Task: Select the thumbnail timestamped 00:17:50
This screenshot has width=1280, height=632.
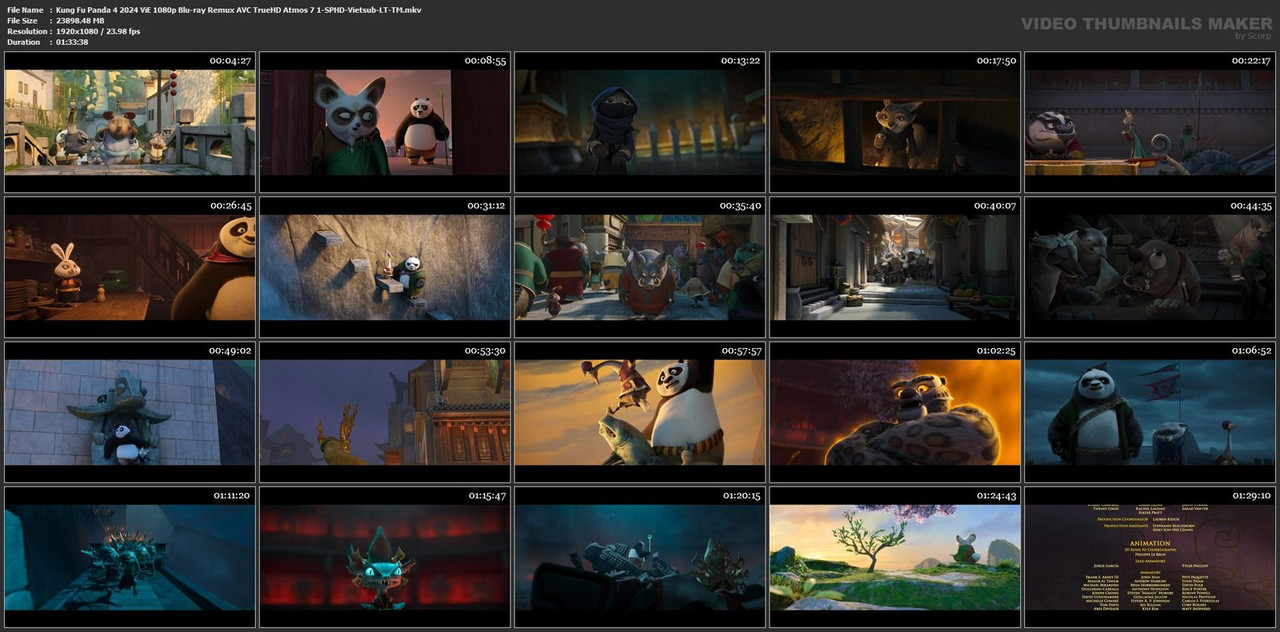Action: pyautogui.click(x=895, y=122)
